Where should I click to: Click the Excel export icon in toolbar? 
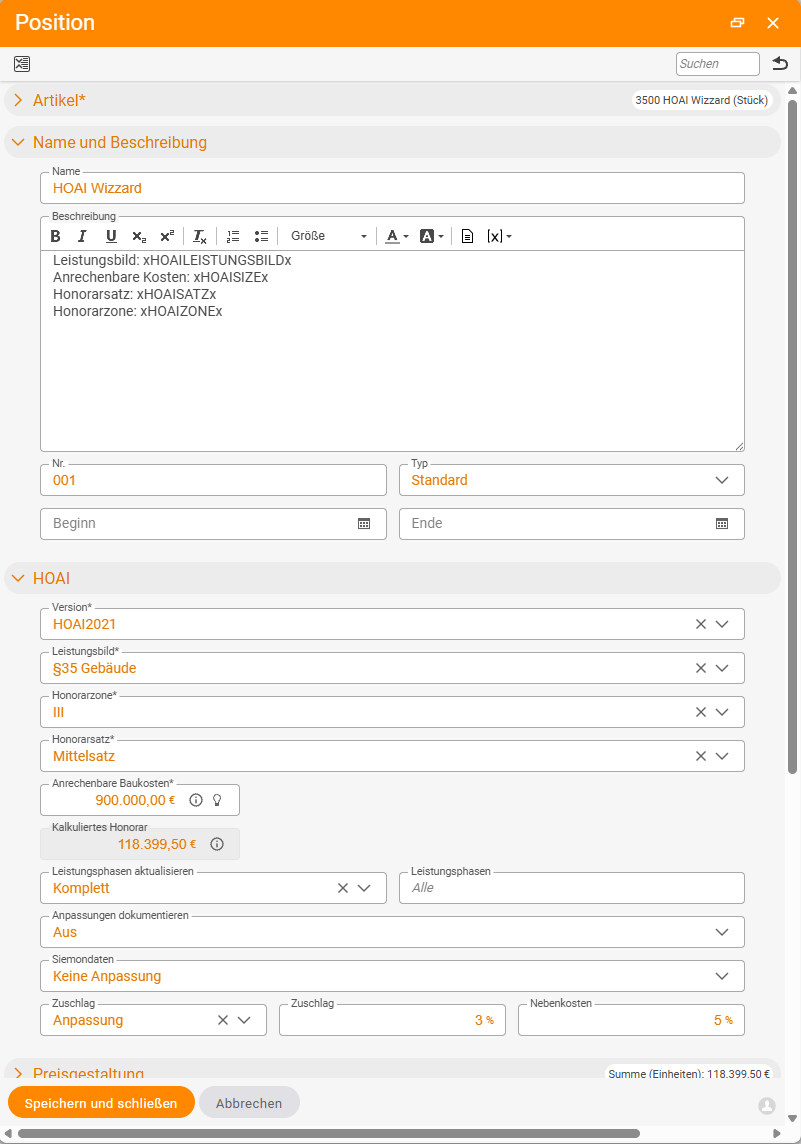tap(22, 64)
